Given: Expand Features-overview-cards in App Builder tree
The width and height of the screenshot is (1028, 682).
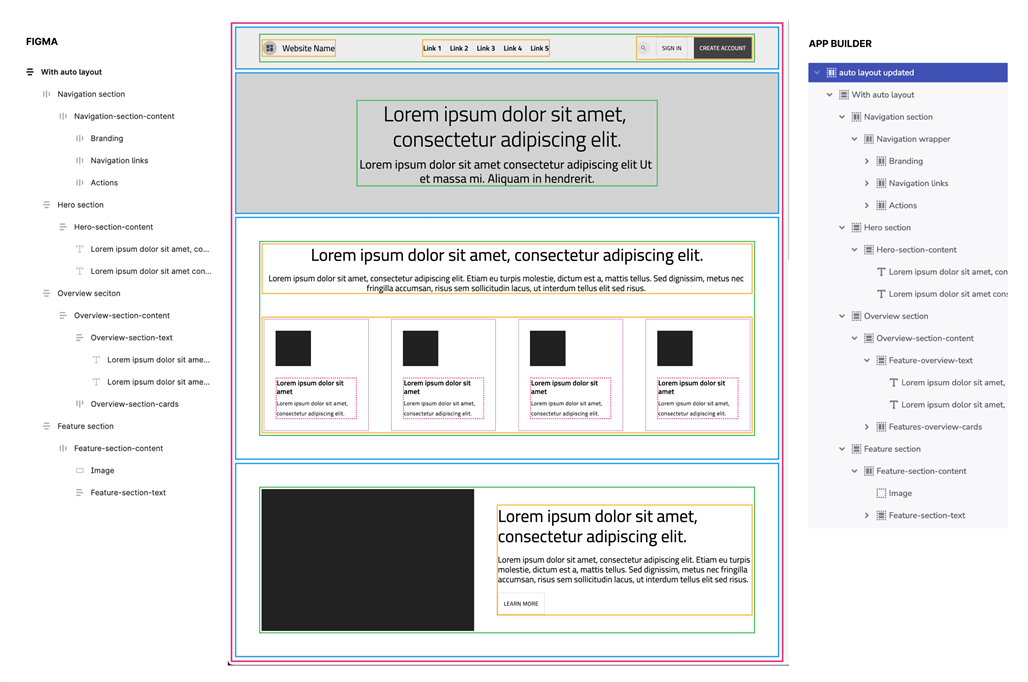Looking at the screenshot, I should pyautogui.click(x=867, y=427).
